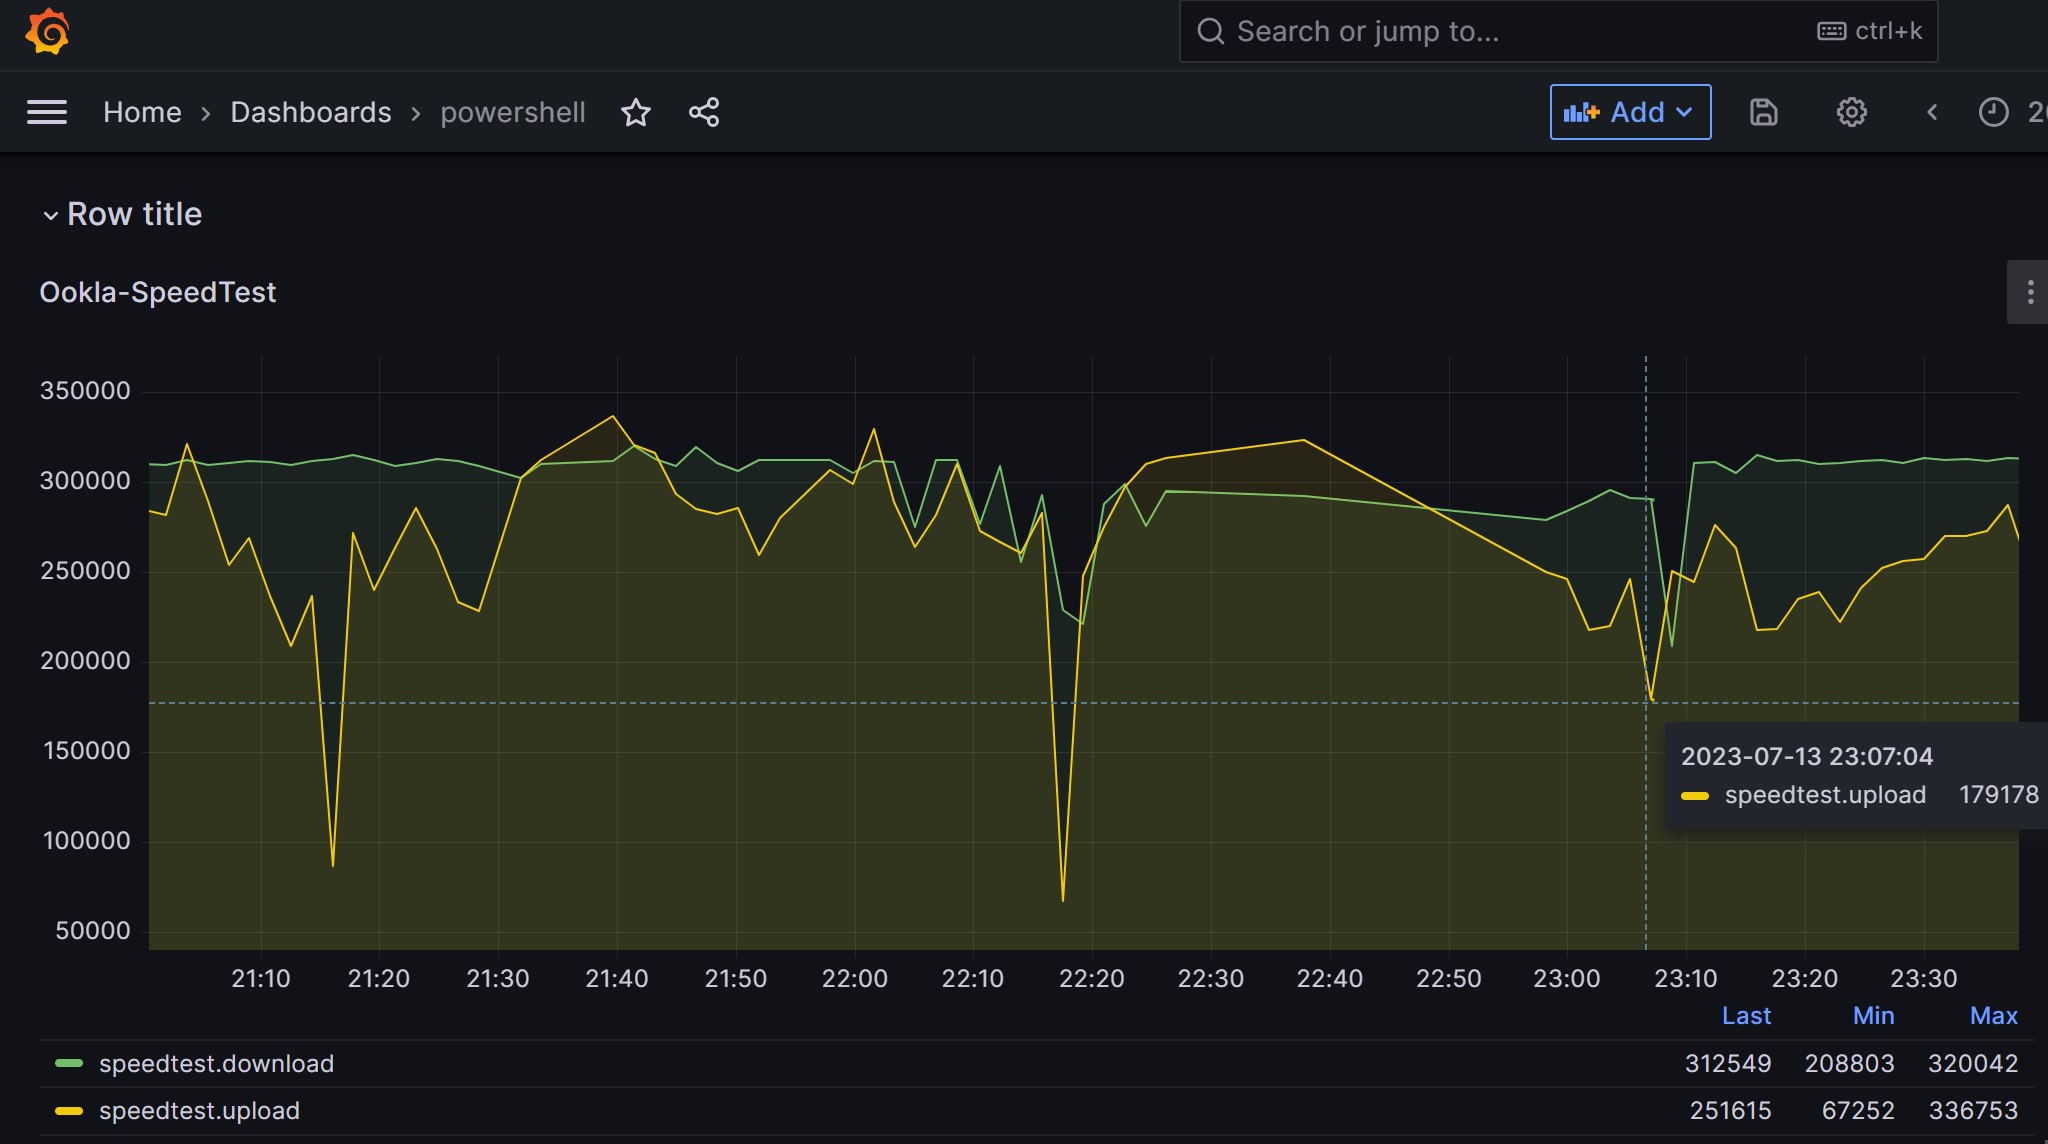
Task: Toggle speedtest.download series in legend
Action: pos(216,1064)
